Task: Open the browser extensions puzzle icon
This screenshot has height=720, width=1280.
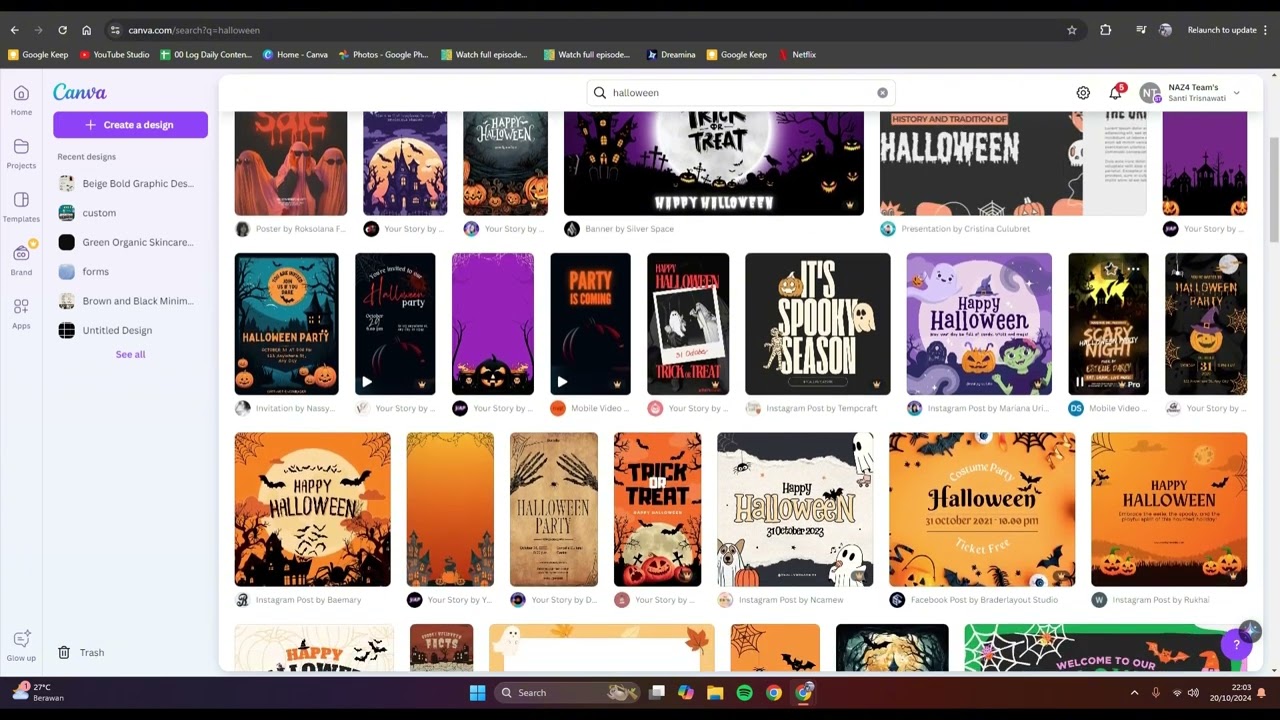Action: pyautogui.click(x=1105, y=30)
